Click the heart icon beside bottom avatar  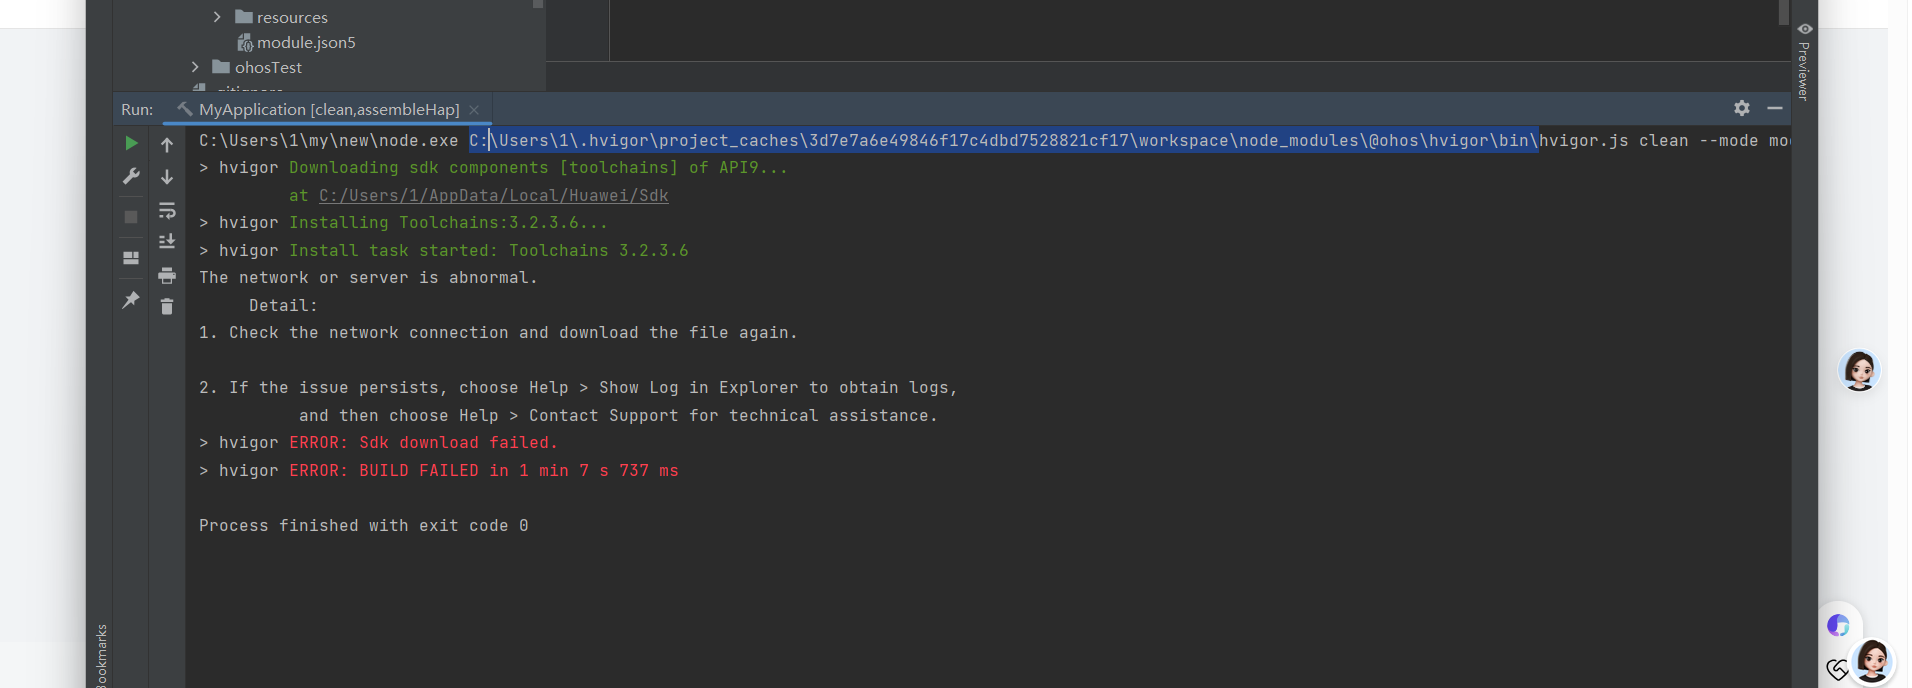(1837, 669)
